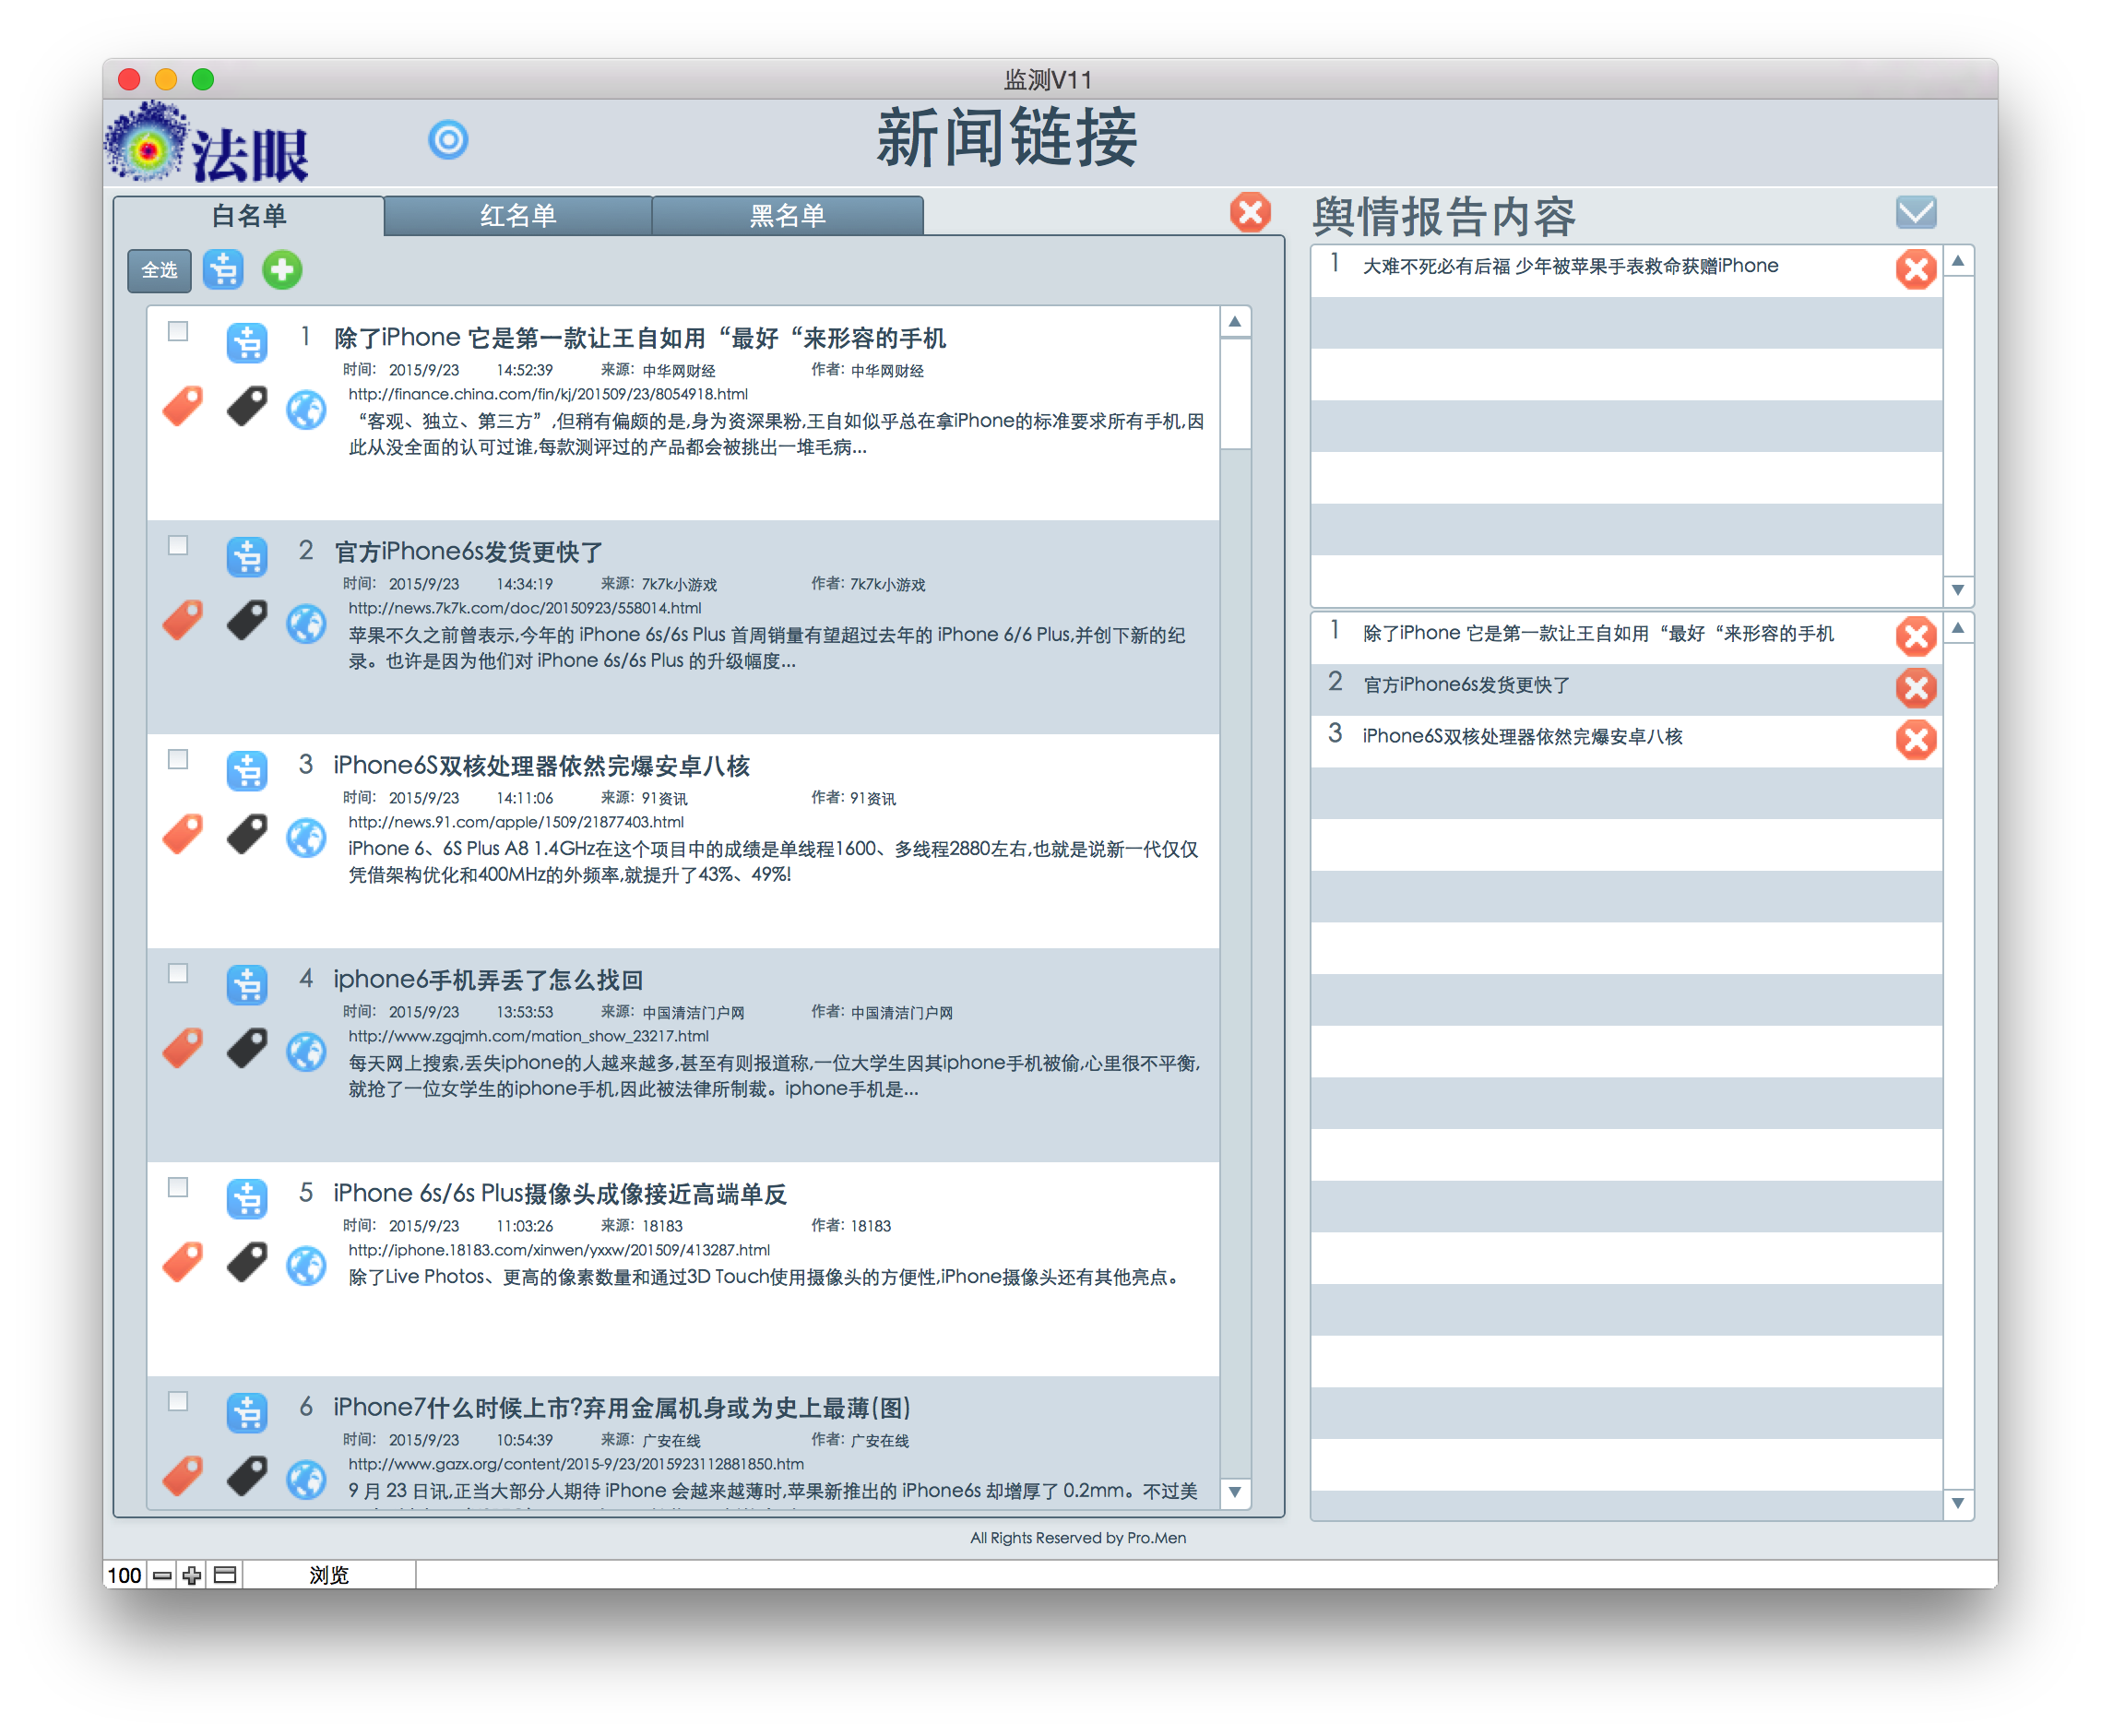This screenshot has width=2101, height=1736.
Task: Open link iphone.18183.com article URL
Action: pos(559,1250)
